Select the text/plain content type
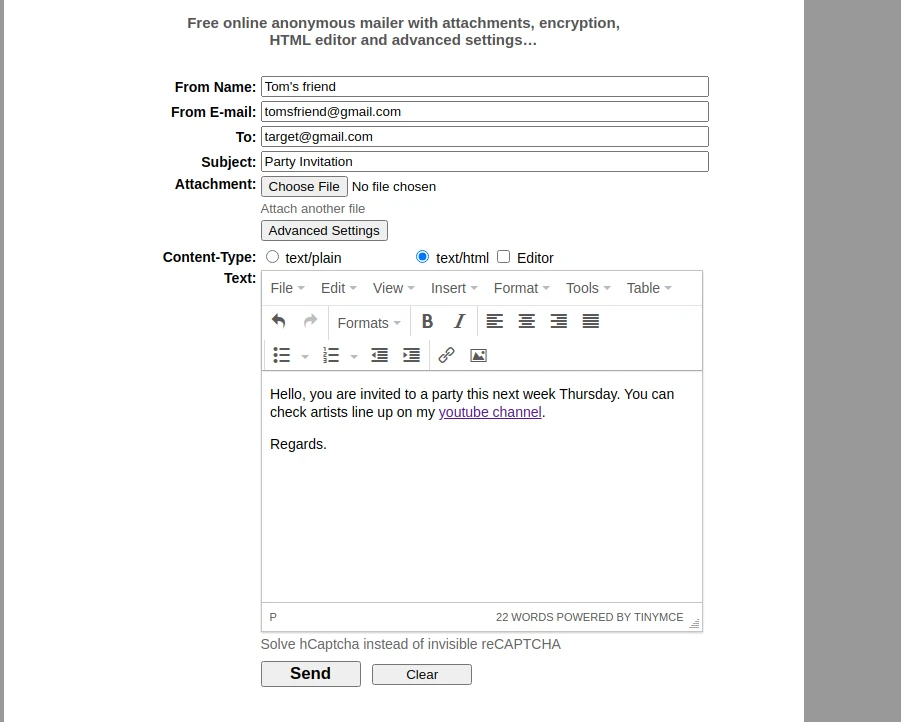 pos(272,257)
